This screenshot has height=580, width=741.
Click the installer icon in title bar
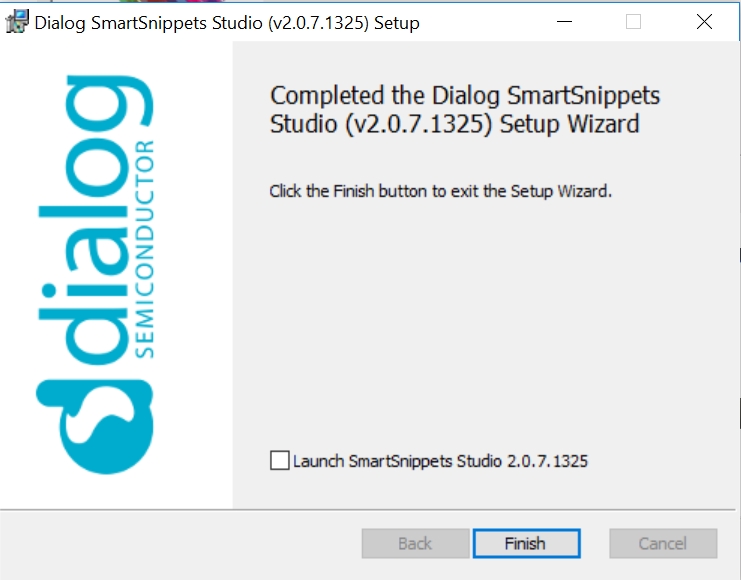coord(17,22)
